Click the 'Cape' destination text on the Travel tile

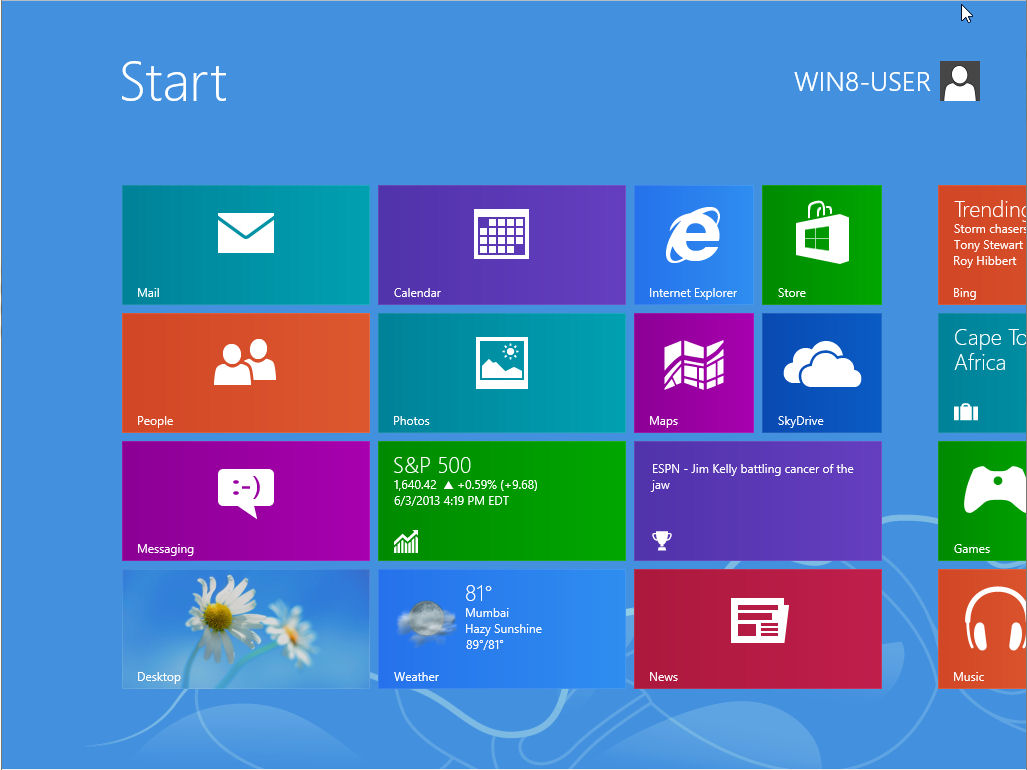click(x=978, y=338)
